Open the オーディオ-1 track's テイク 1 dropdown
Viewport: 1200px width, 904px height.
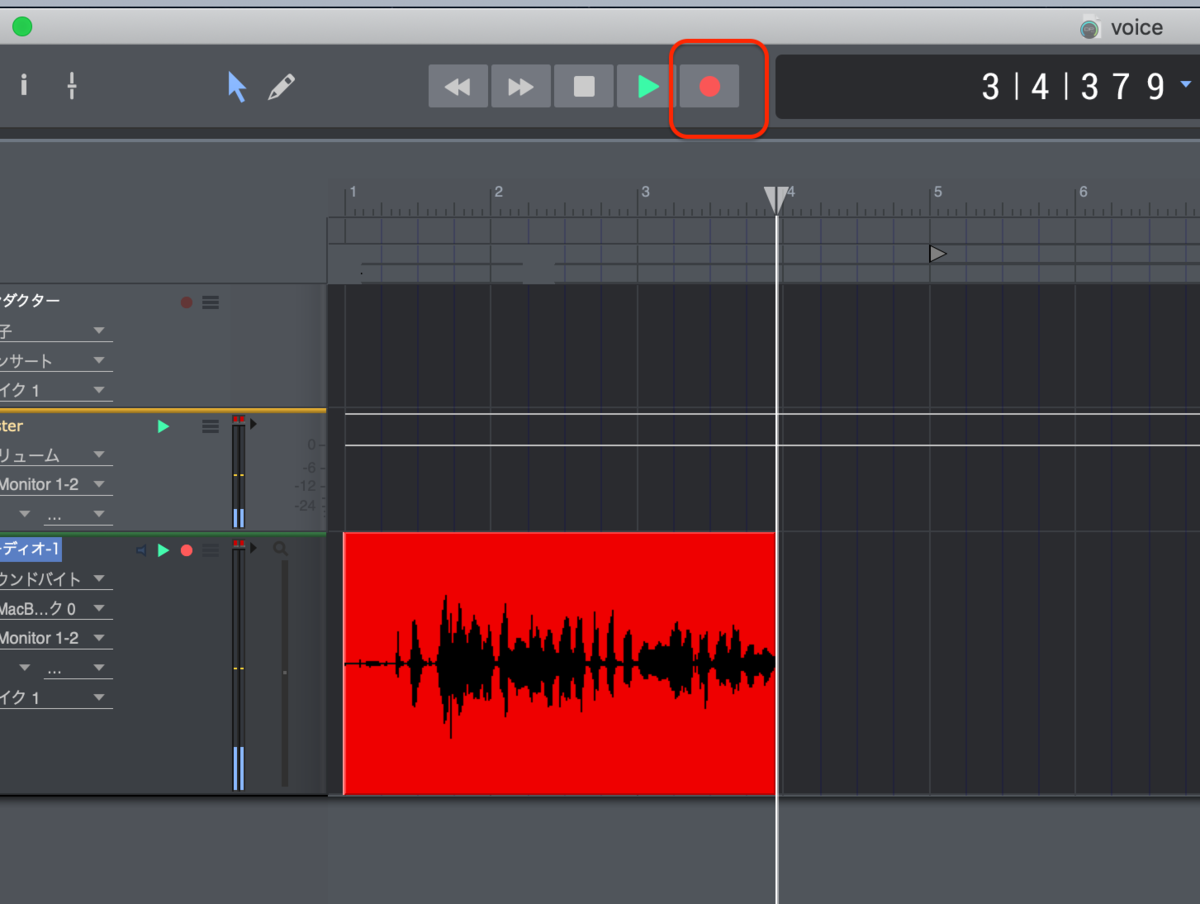tap(56, 697)
